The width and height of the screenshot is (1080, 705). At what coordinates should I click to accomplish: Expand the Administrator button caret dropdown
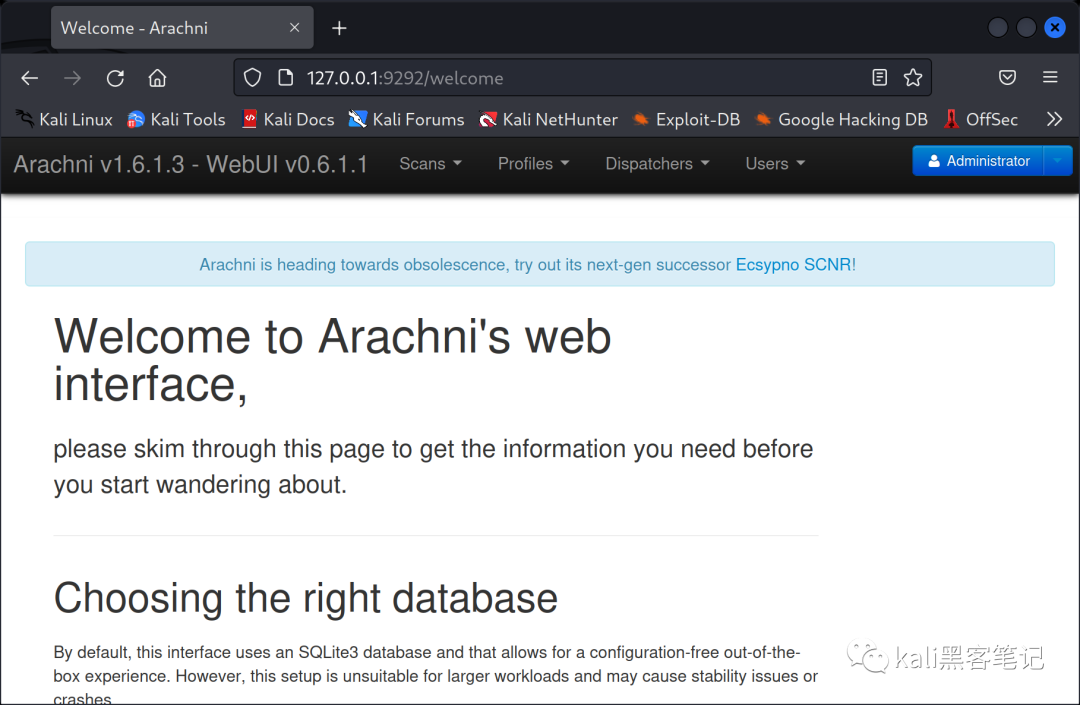[1058, 161]
